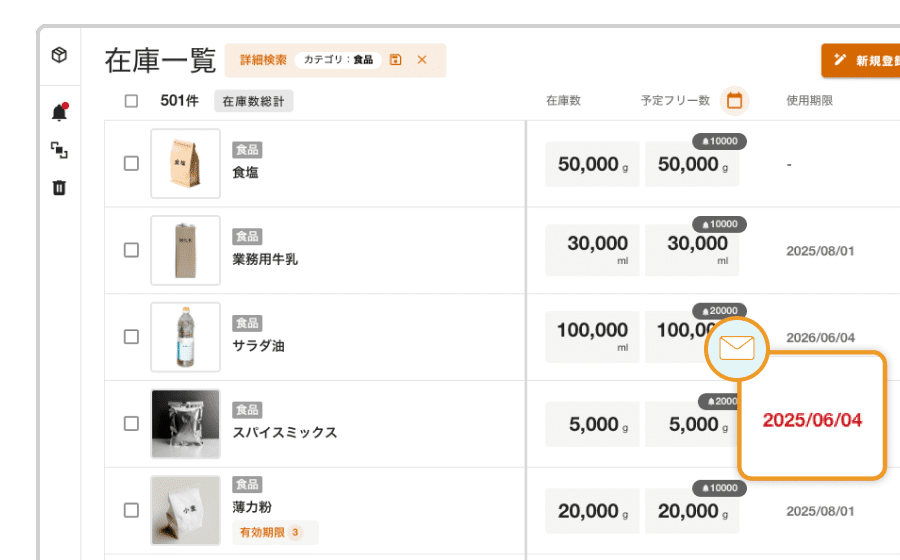Open notifications bell in the sidebar
This screenshot has height=560, width=900.
pos(59,112)
